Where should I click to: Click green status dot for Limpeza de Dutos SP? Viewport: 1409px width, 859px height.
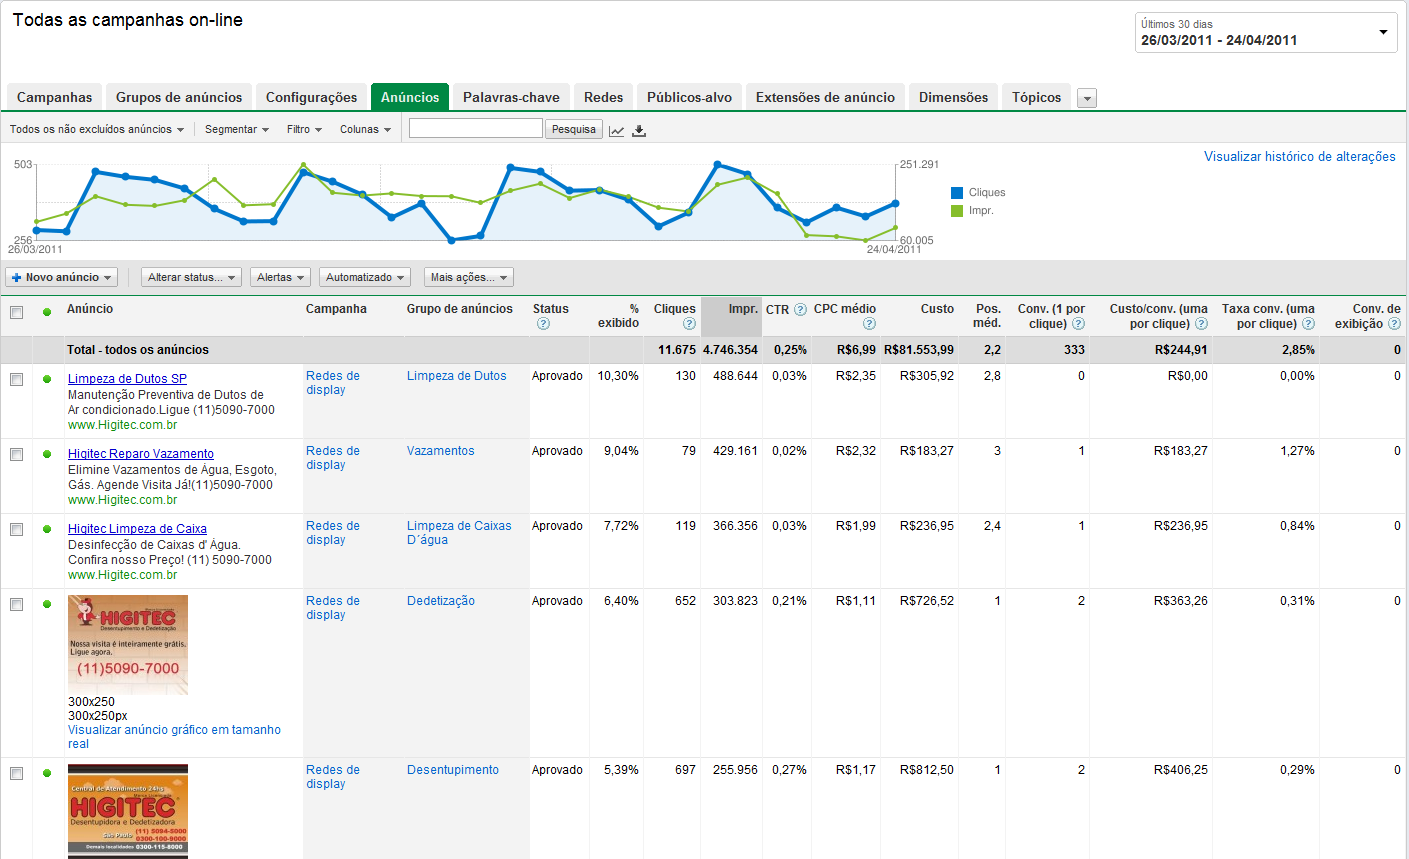pyautogui.click(x=47, y=379)
